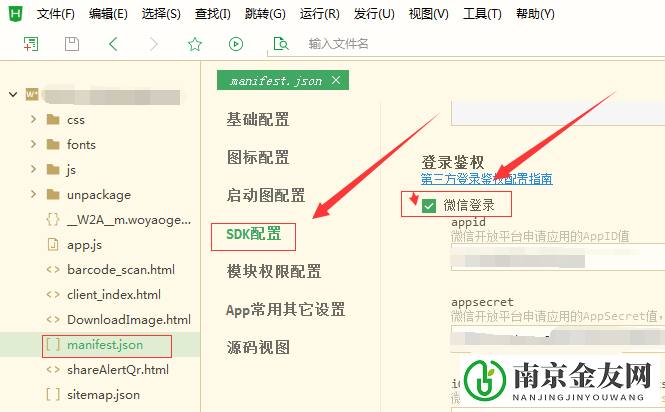Open the 工具(T) menu
Screen dimensions: 665x412
[482, 14]
